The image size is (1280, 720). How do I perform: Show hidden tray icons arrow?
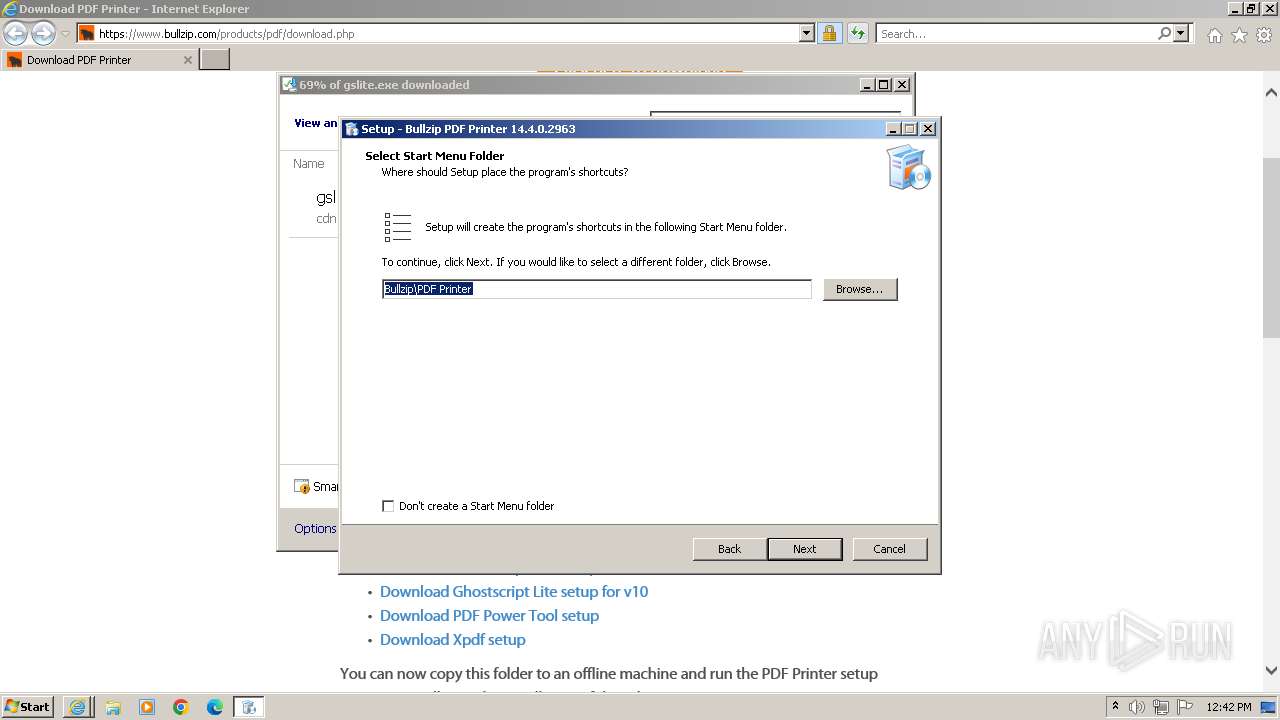click(x=1115, y=706)
